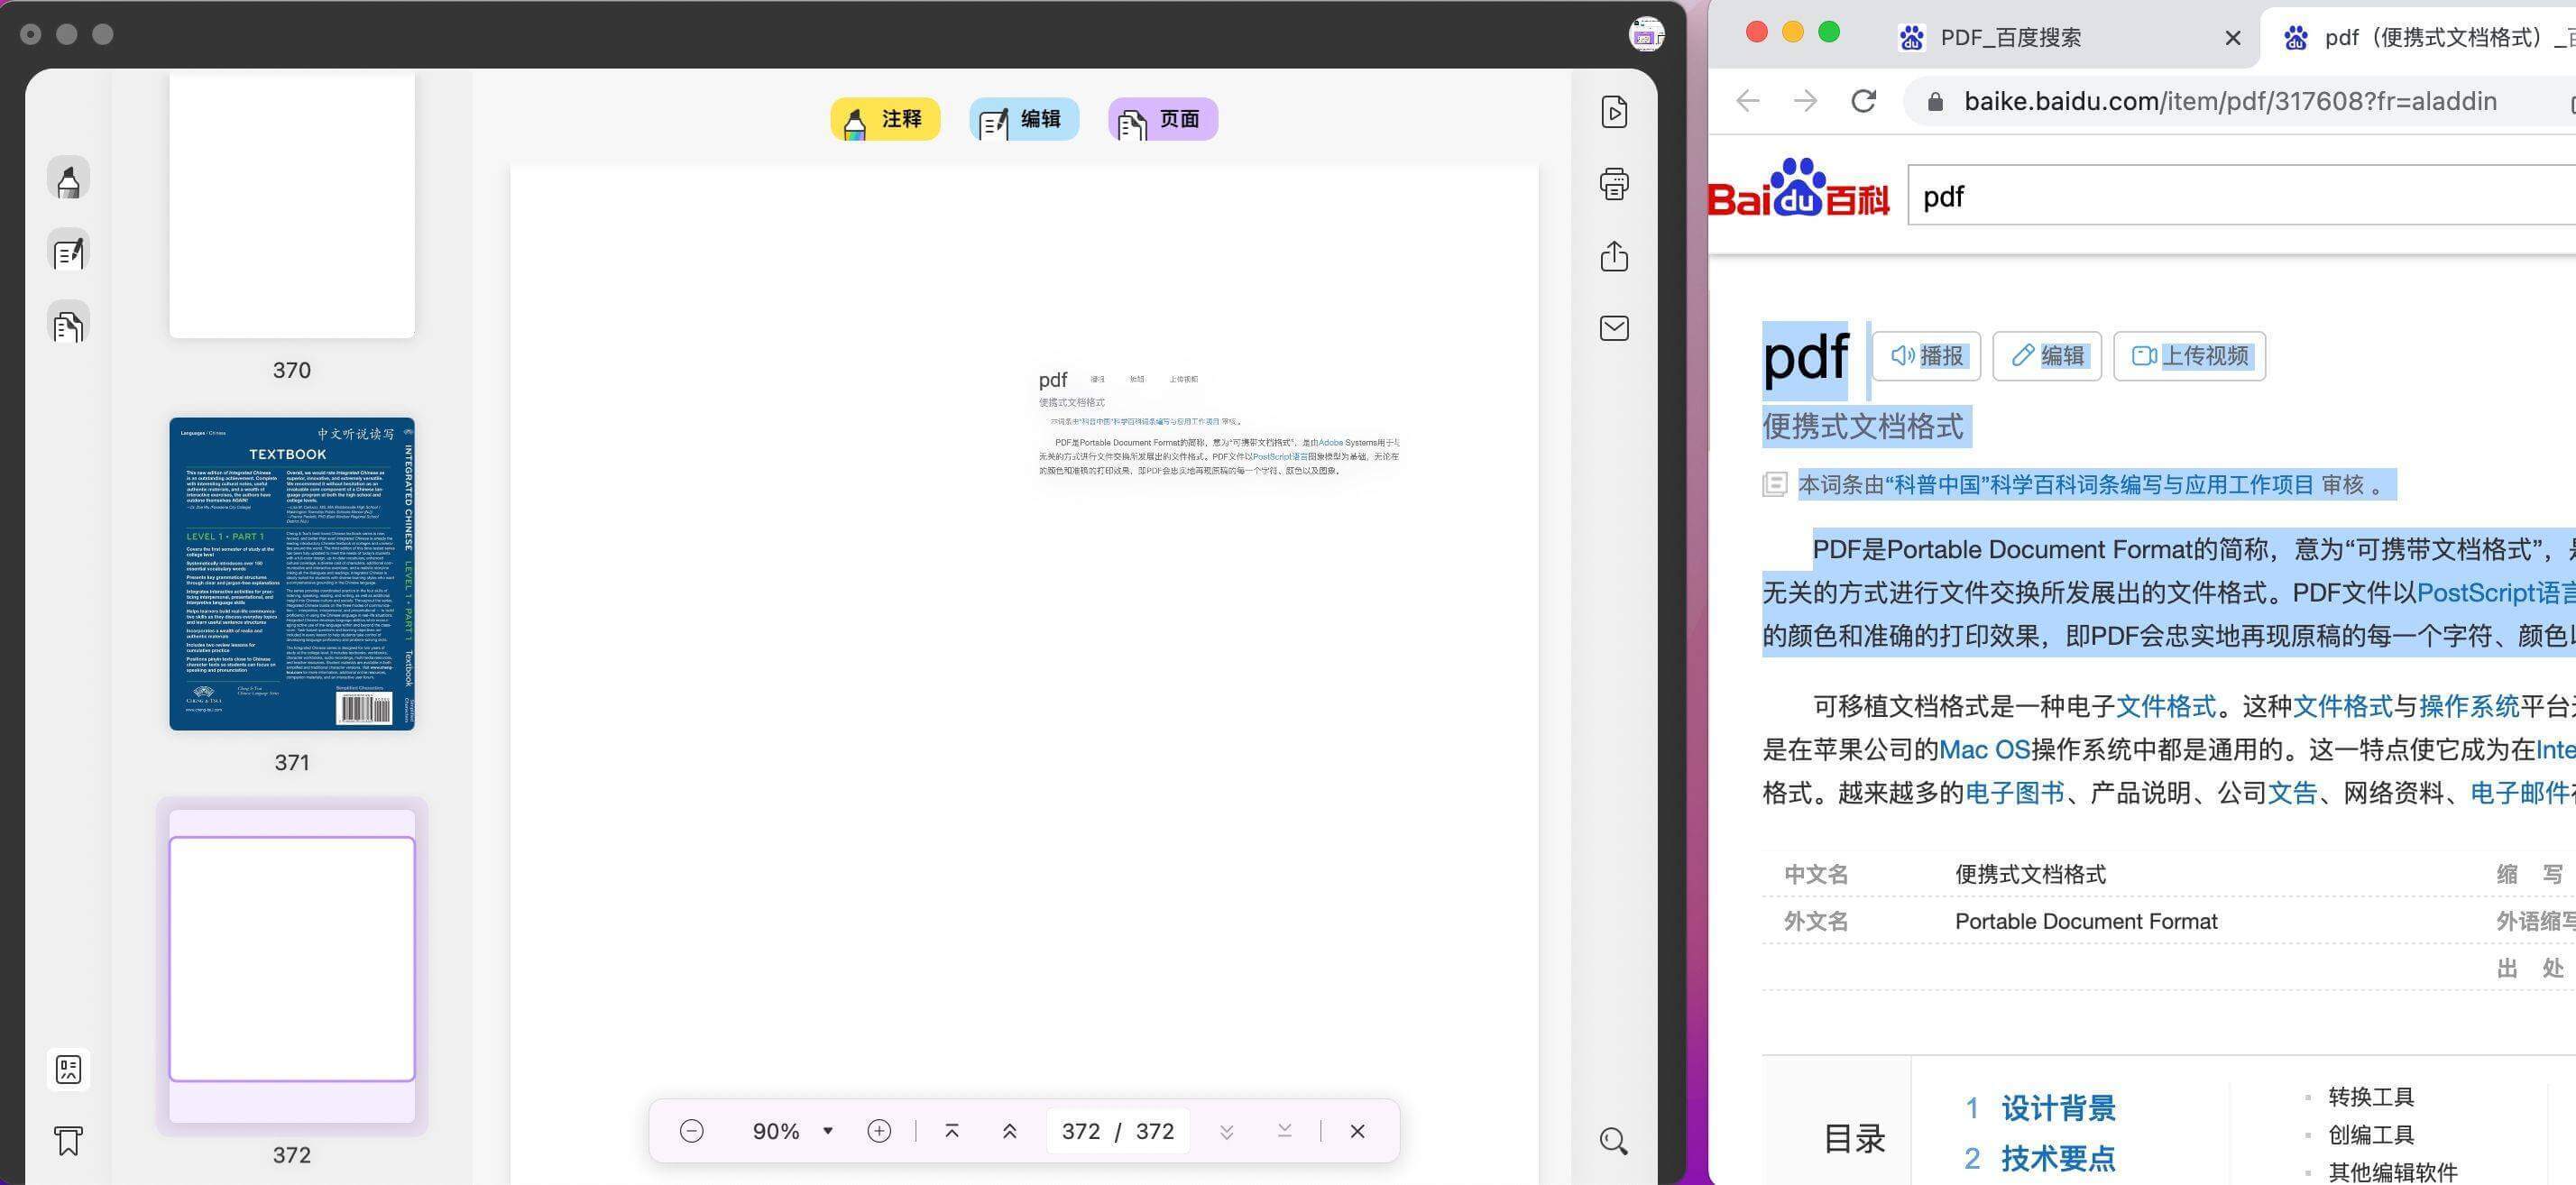Open the search magnifier icon in PDF app

pos(1613,1141)
